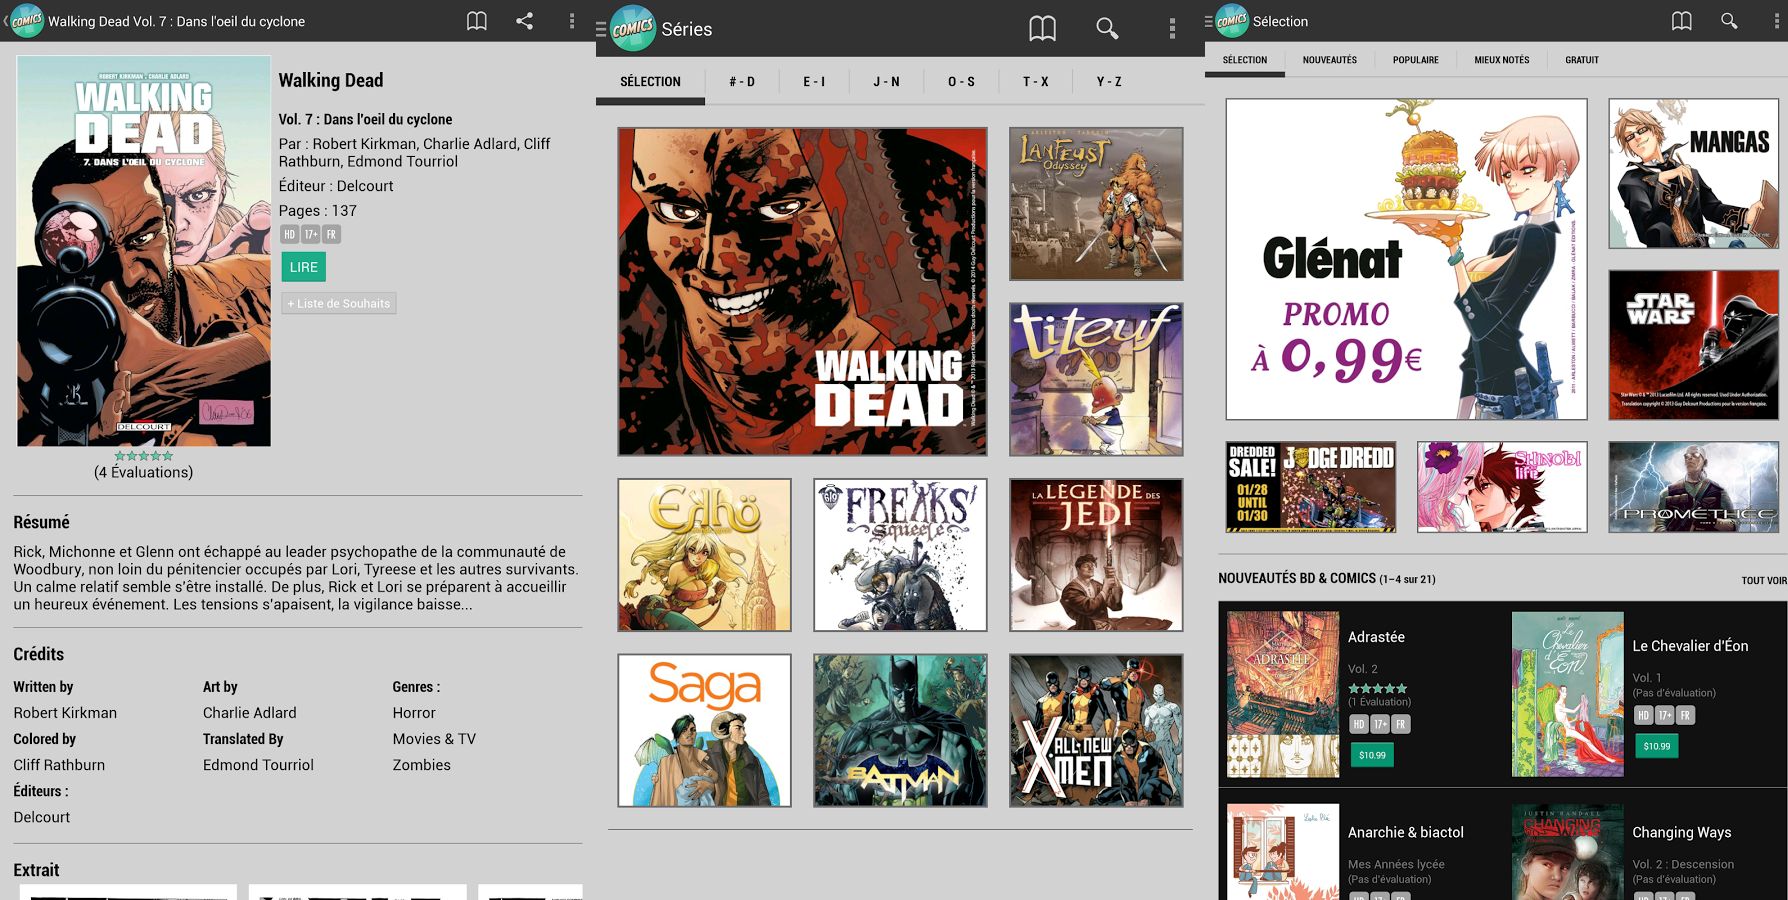Share the Walking Dead Vol. 7 comic
This screenshot has height=900, width=1788.
coord(524,21)
